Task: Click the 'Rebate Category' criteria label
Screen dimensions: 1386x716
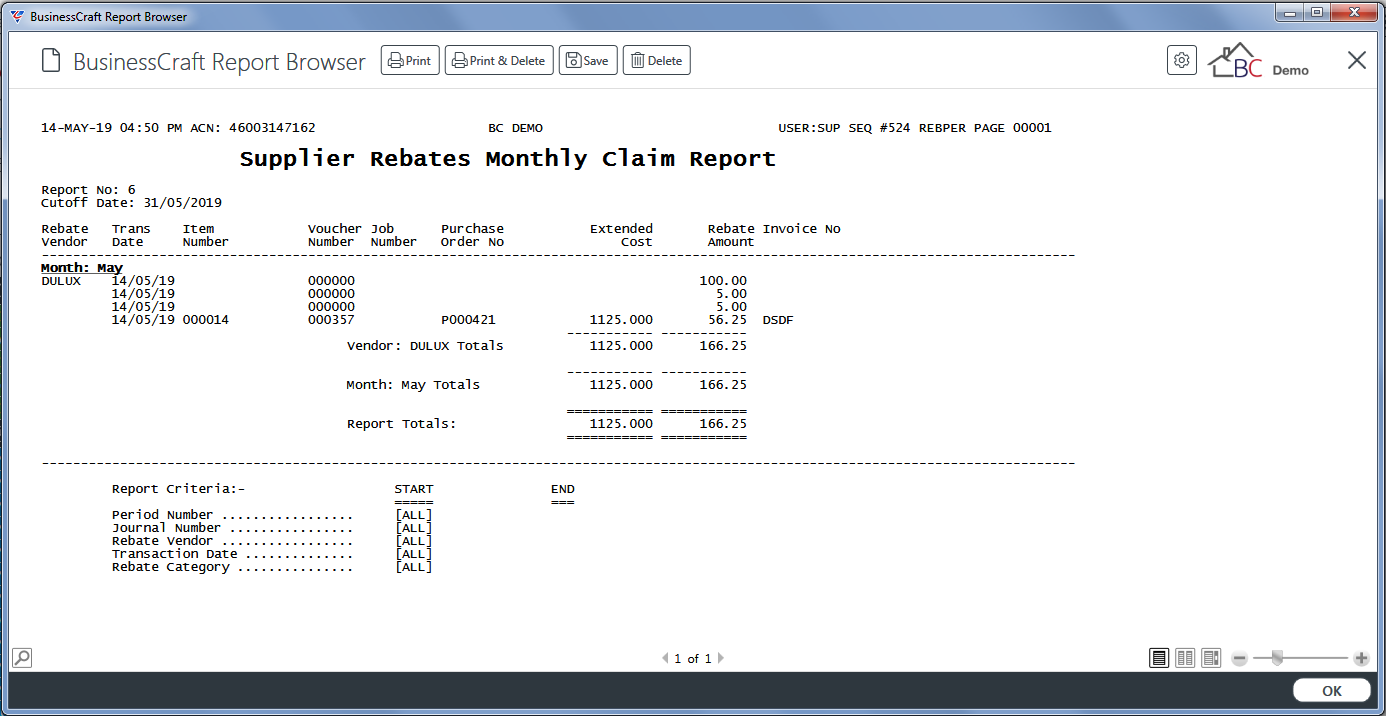Action: click(171, 567)
